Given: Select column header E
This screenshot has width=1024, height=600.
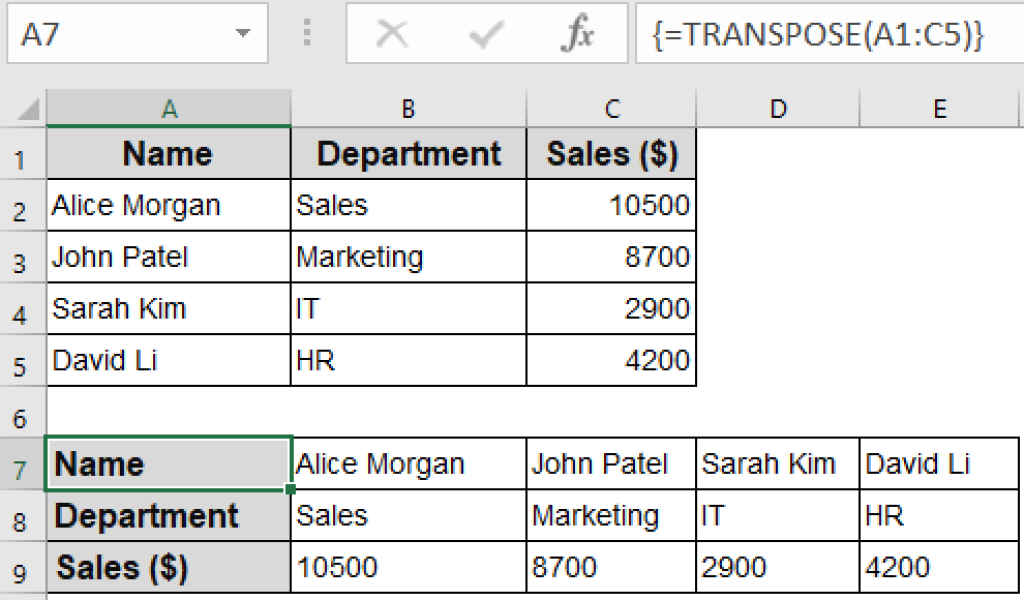Looking at the screenshot, I should point(939,106).
